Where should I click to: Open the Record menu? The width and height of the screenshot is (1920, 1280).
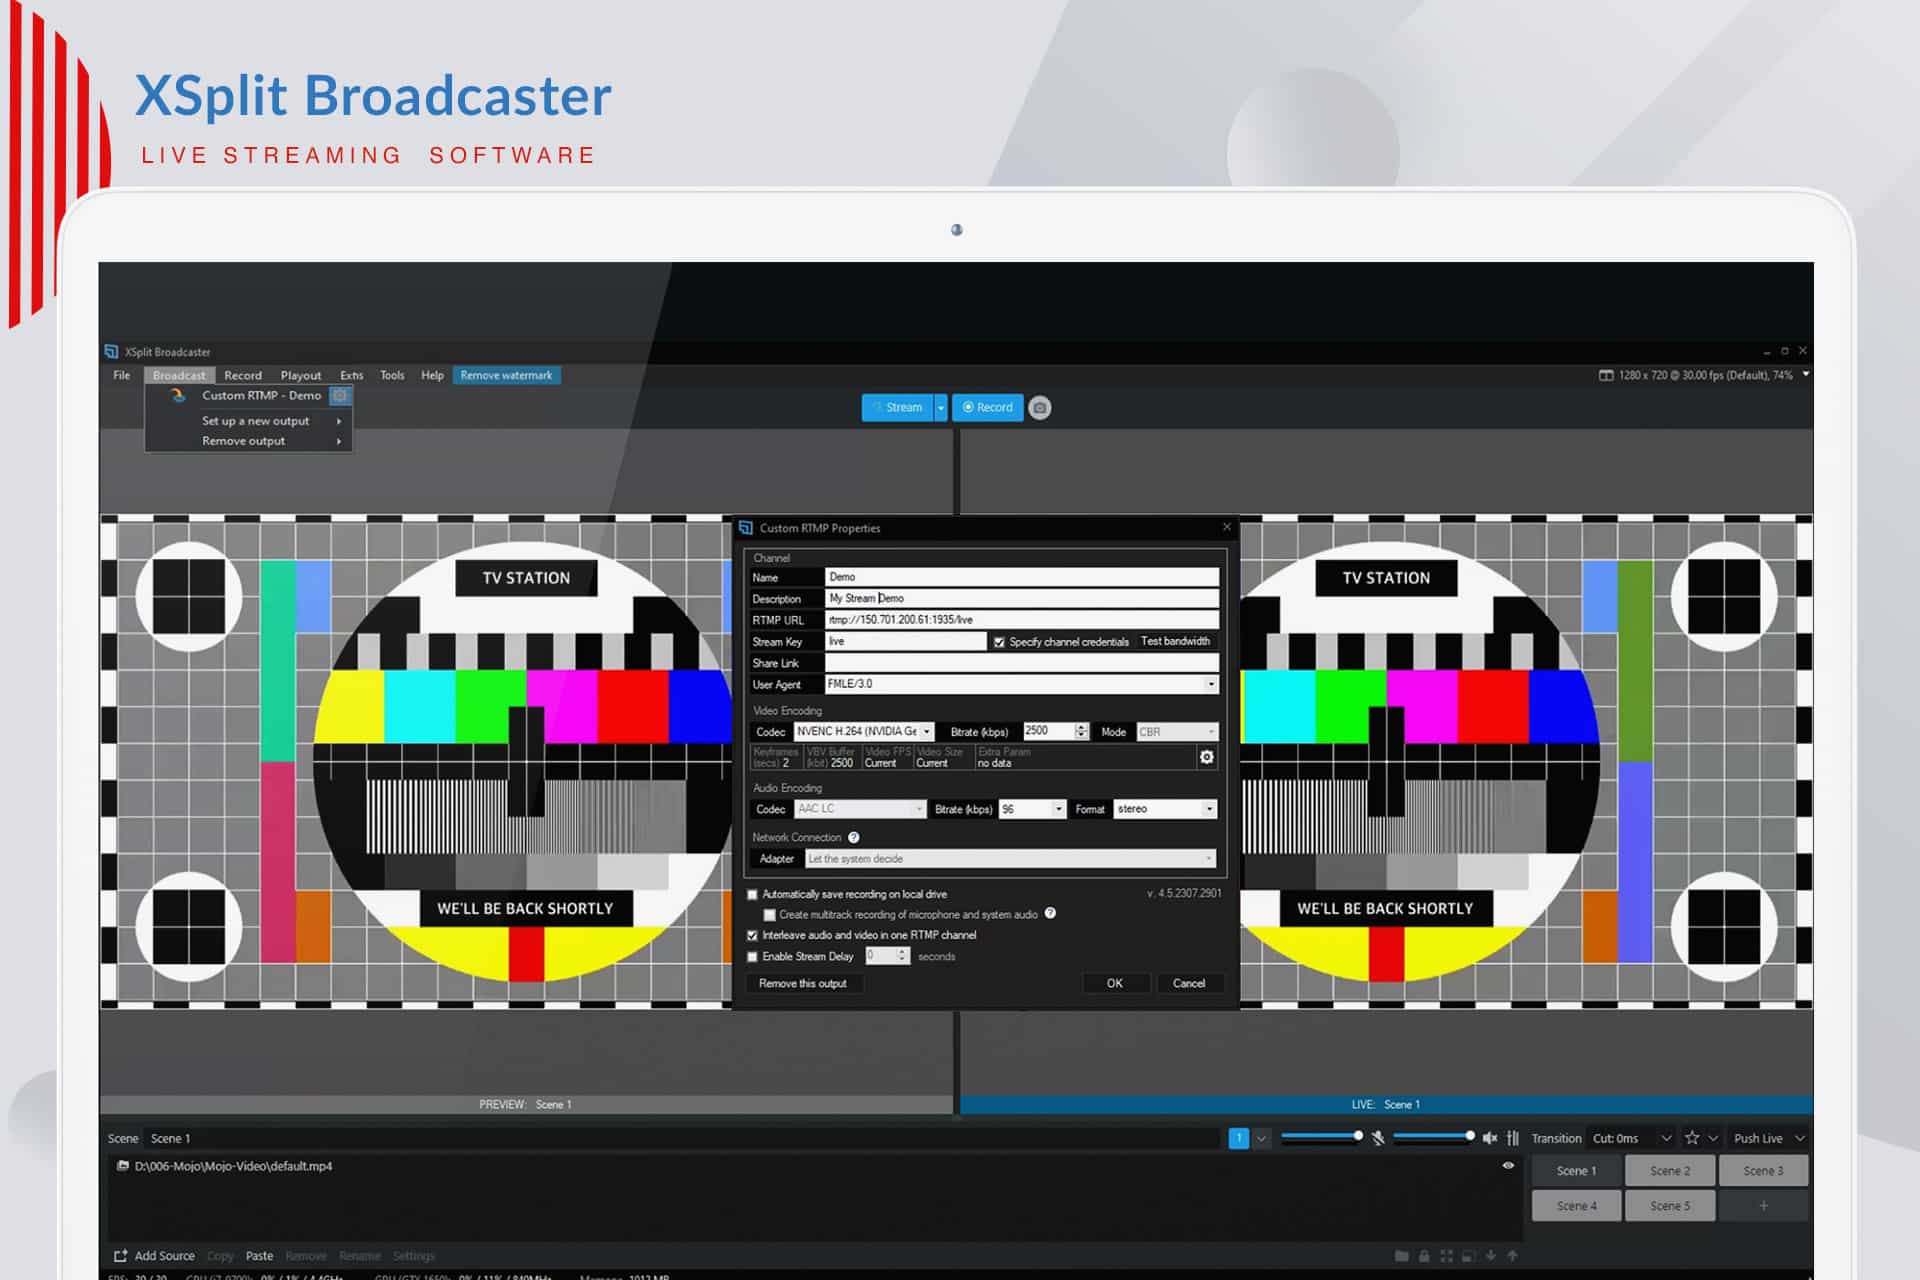click(243, 375)
